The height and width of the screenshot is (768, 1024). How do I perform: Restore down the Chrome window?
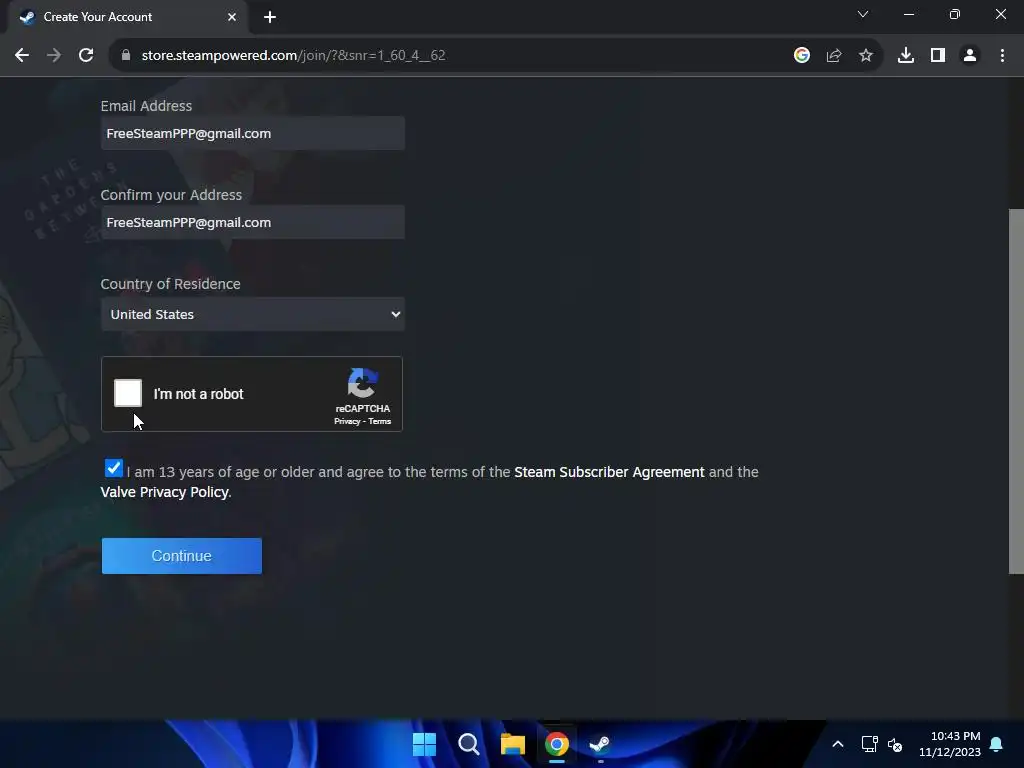click(955, 14)
